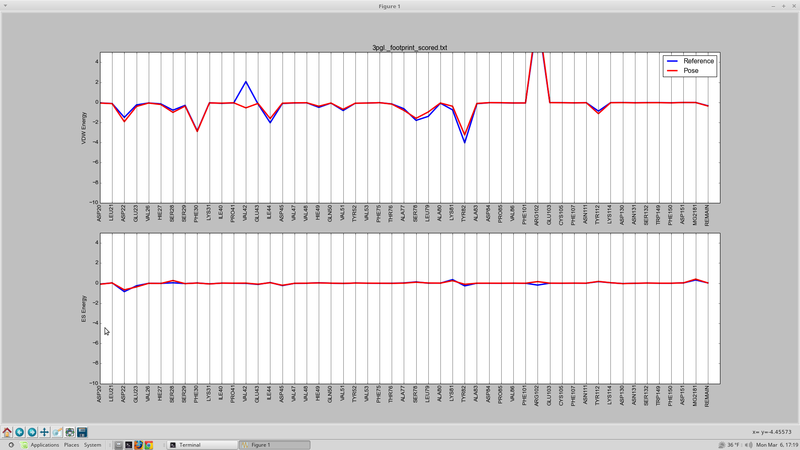Click the plot title 3pgl._footprint_scored.txt
This screenshot has height=450, width=800.
pos(410,47)
